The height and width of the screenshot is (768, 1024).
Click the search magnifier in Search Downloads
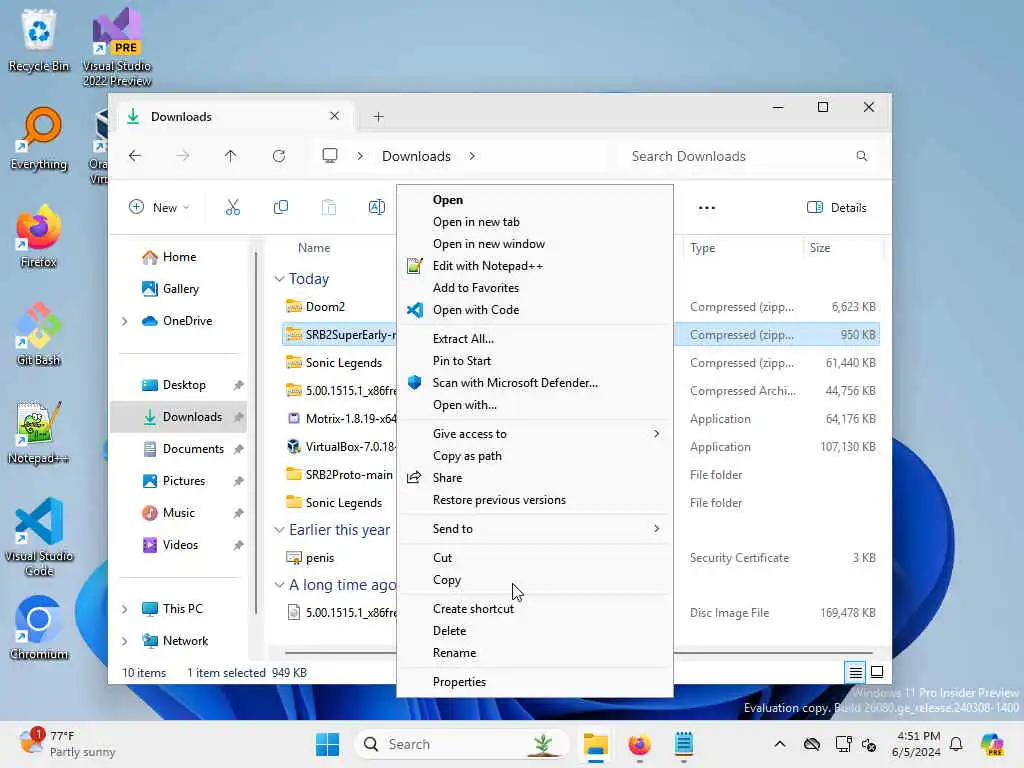[x=861, y=156]
